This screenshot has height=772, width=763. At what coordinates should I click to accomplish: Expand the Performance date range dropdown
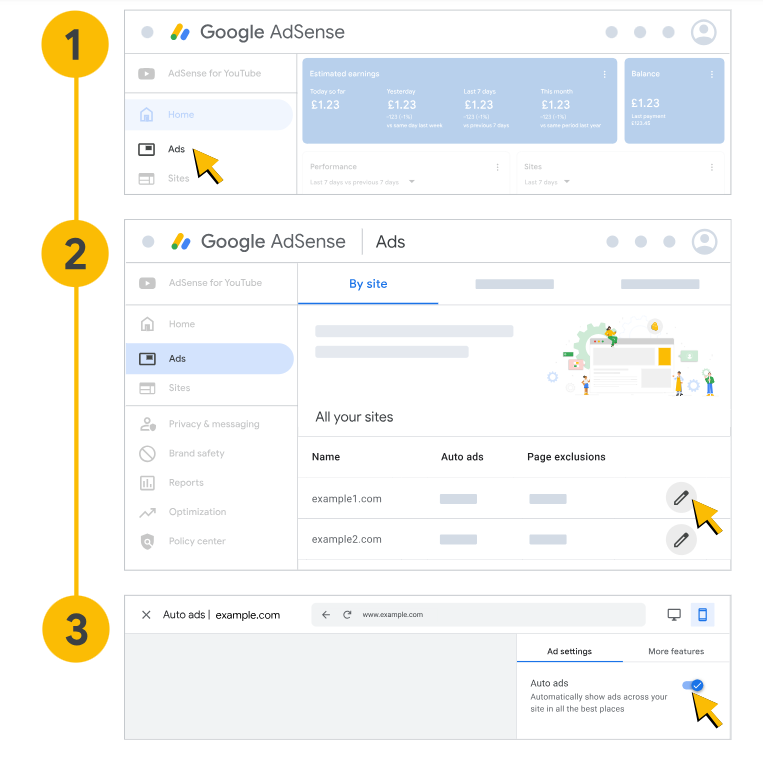click(411, 182)
